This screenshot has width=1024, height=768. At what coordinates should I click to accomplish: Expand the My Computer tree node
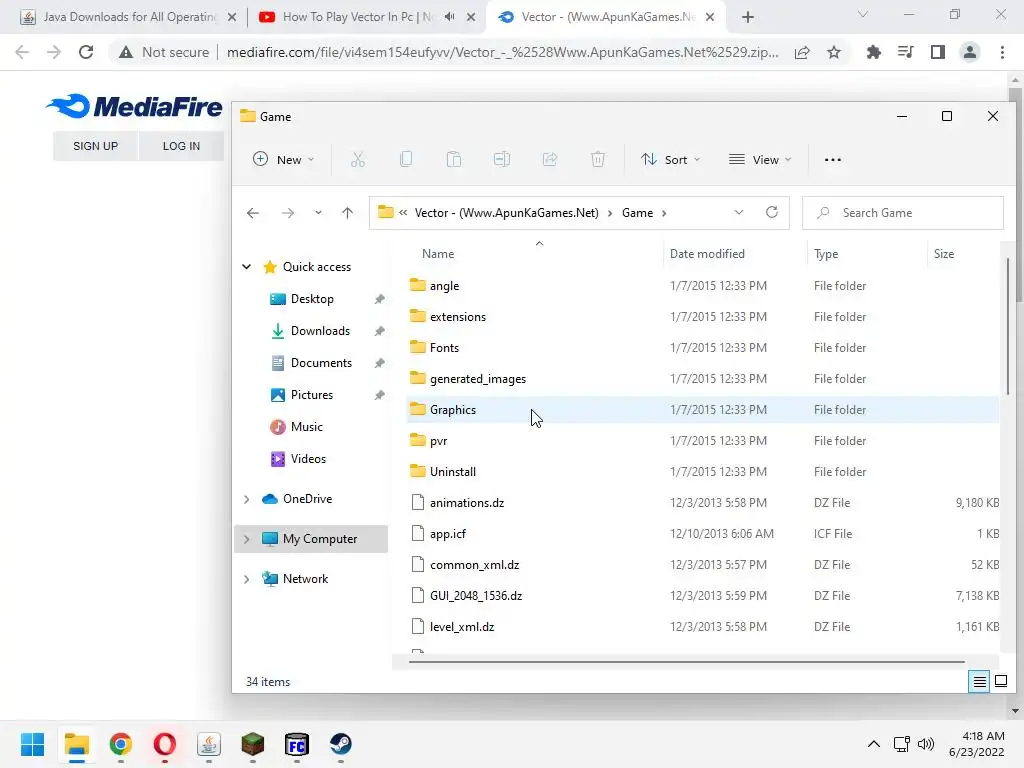[246, 539]
